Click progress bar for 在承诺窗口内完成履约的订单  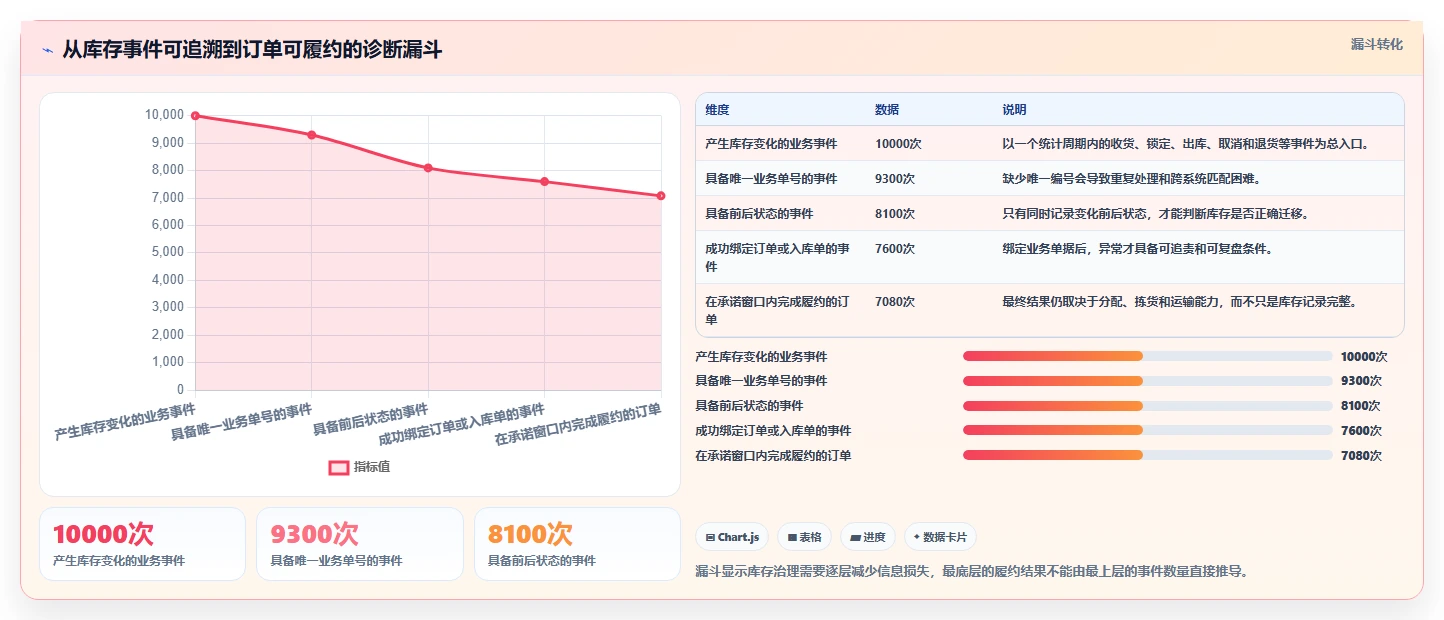coord(1147,455)
